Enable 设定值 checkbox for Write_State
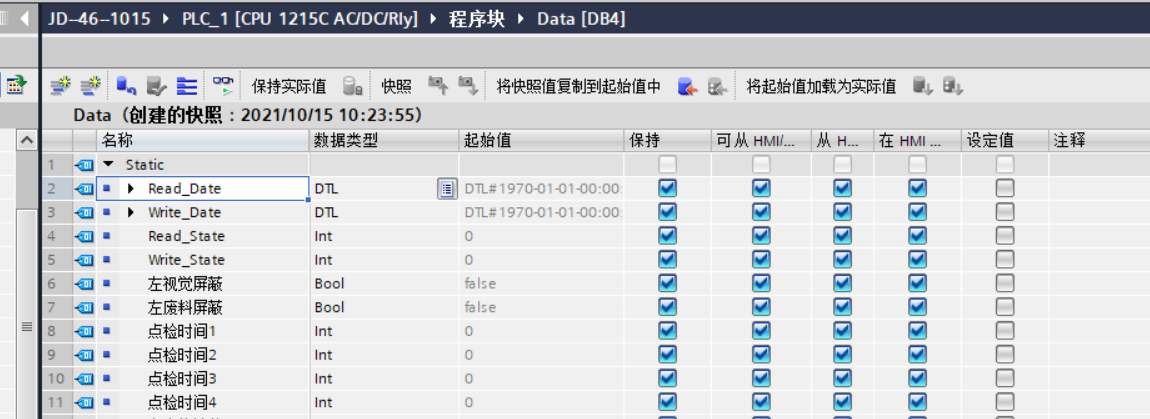Viewport: 1150px width, 419px height. click(x=1004, y=260)
